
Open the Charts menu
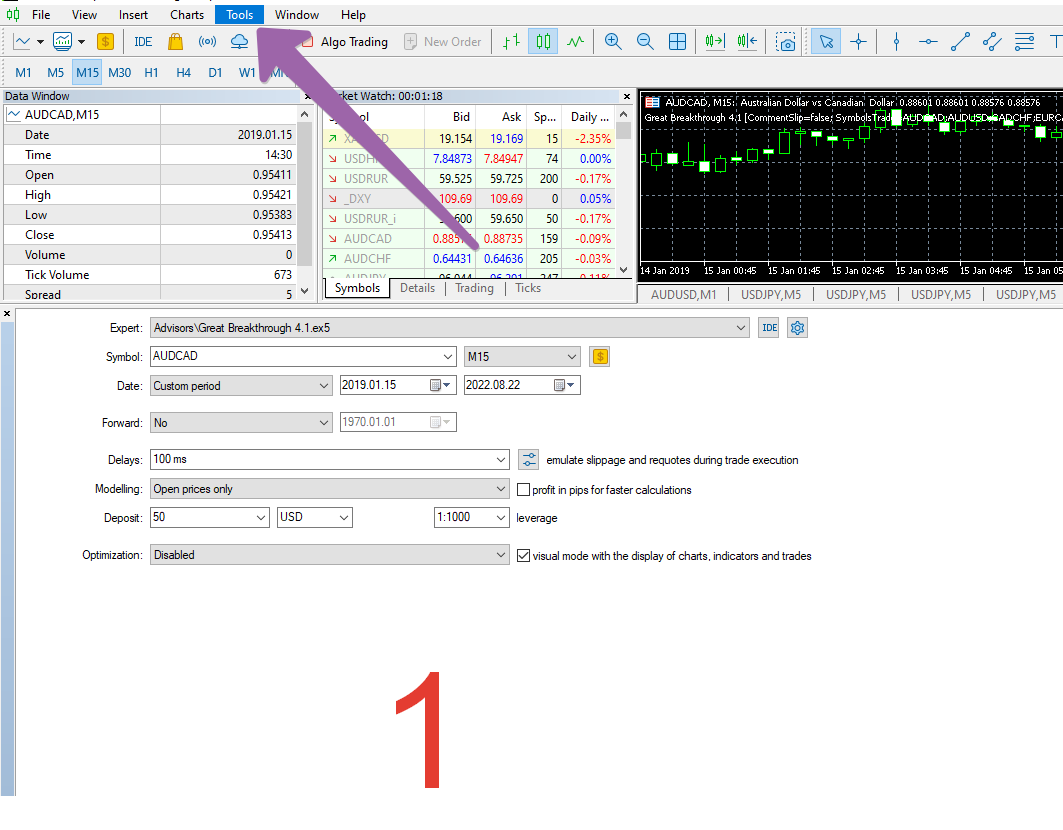(x=187, y=15)
